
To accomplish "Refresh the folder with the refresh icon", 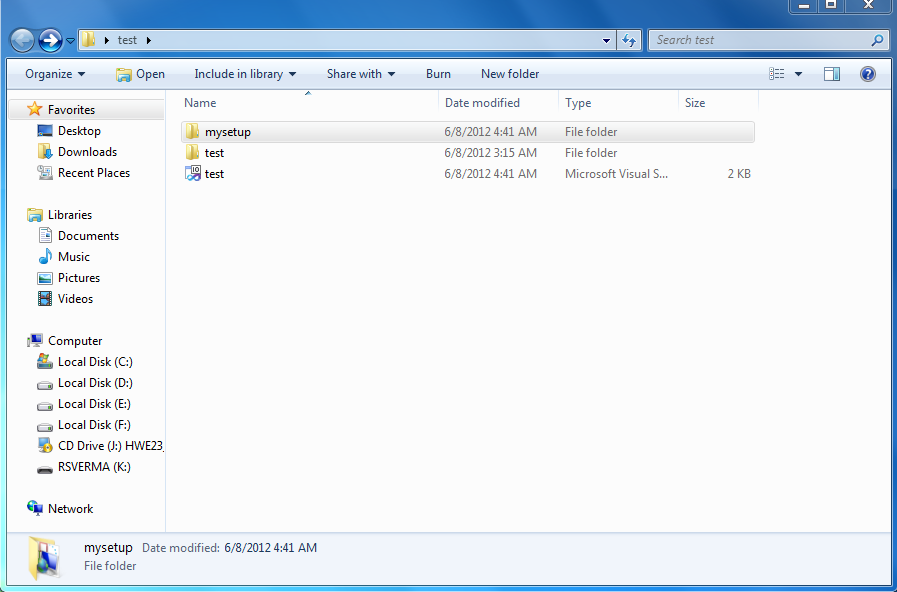I will tap(629, 41).
